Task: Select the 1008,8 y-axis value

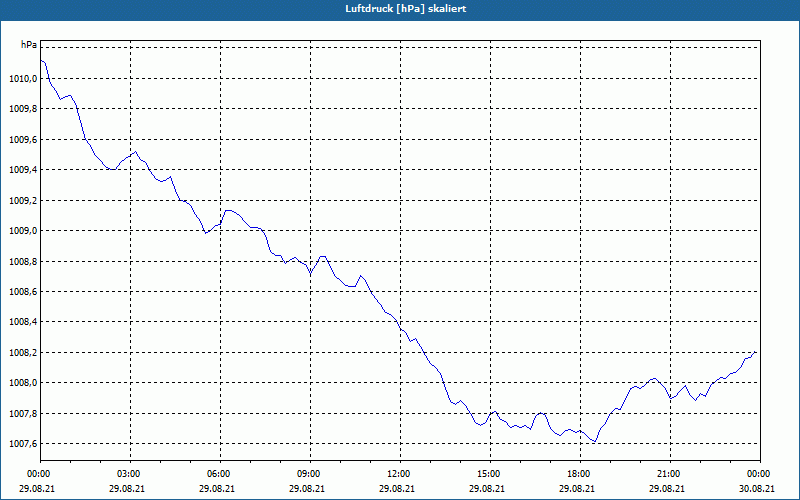Action: click(23, 261)
